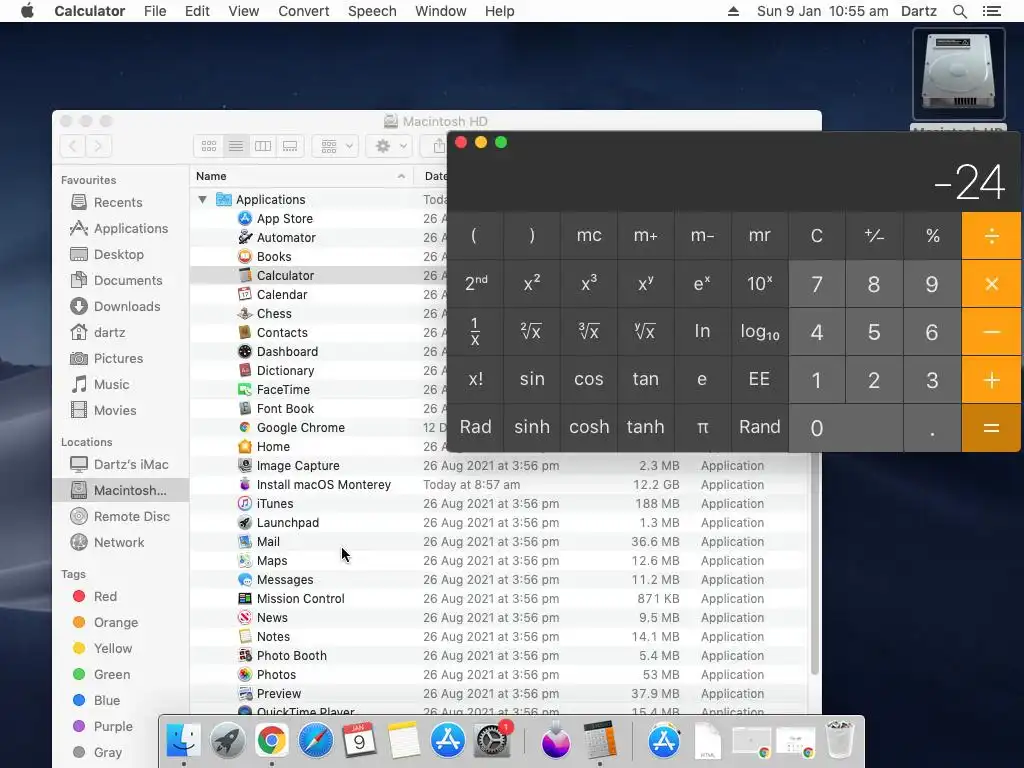Viewport: 1024px width, 768px height.
Task: Open Launchpad from the Dock
Action: click(x=227, y=741)
